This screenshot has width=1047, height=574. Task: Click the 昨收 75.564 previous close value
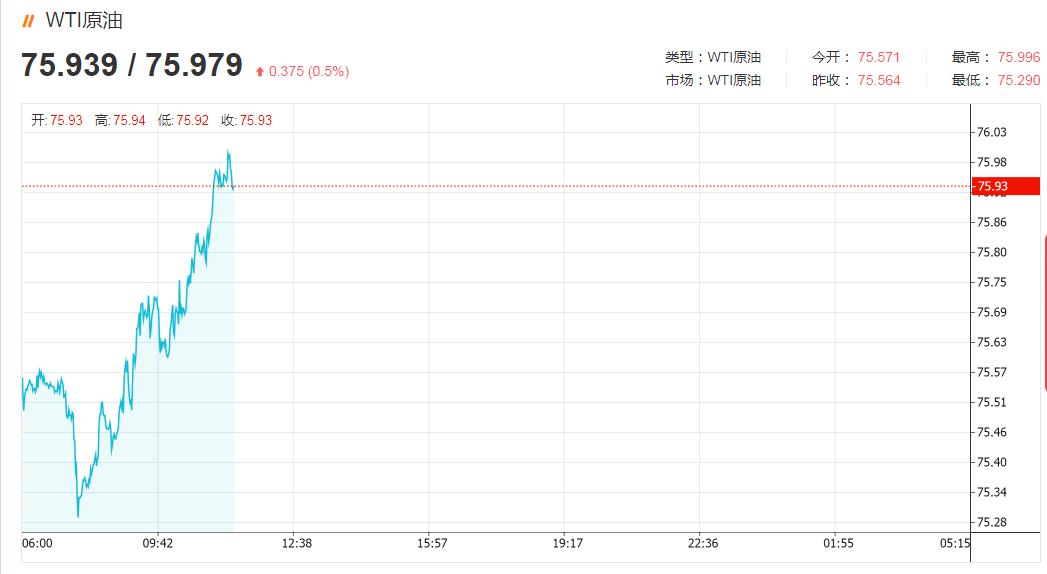(x=878, y=80)
